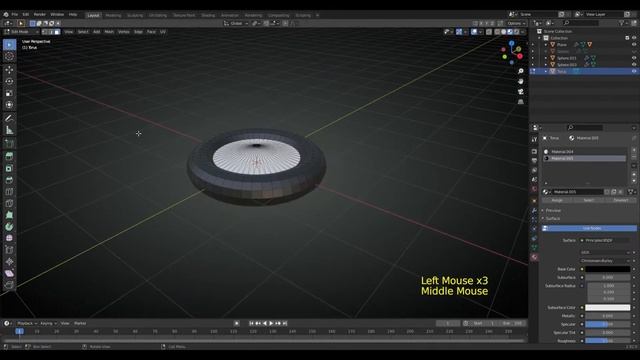The image size is (640, 360).
Task: Select the Smooth tool
Action: pyautogui.click(x=9, y=238)
